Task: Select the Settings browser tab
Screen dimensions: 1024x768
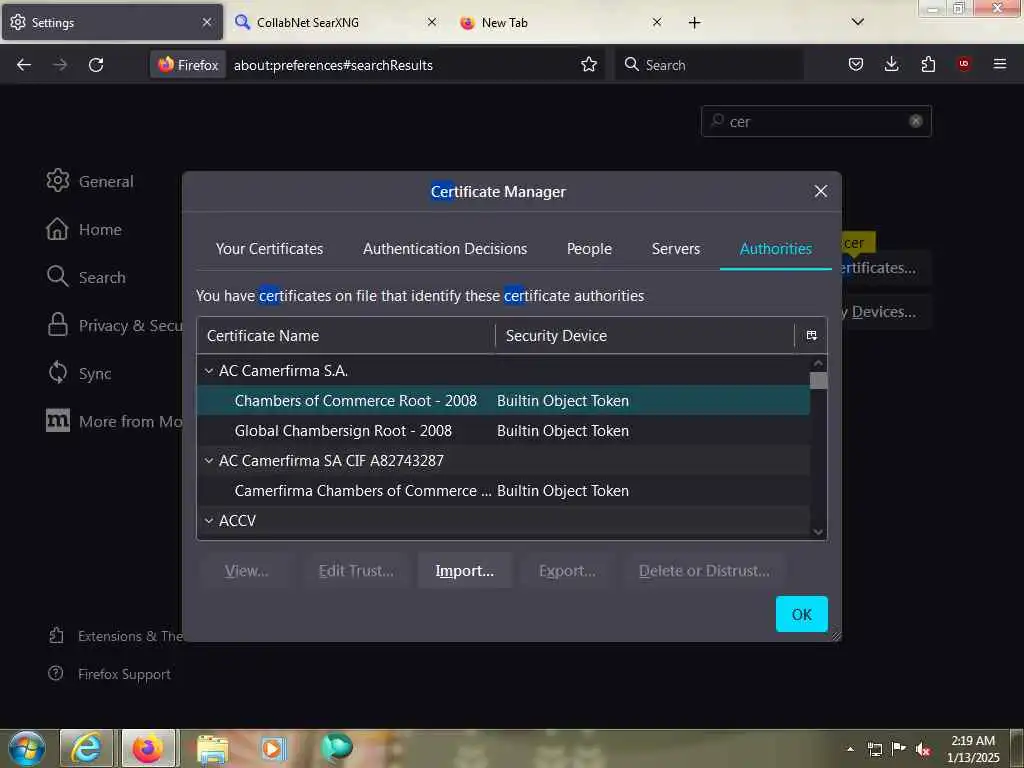Action: (x=112, y=22)
